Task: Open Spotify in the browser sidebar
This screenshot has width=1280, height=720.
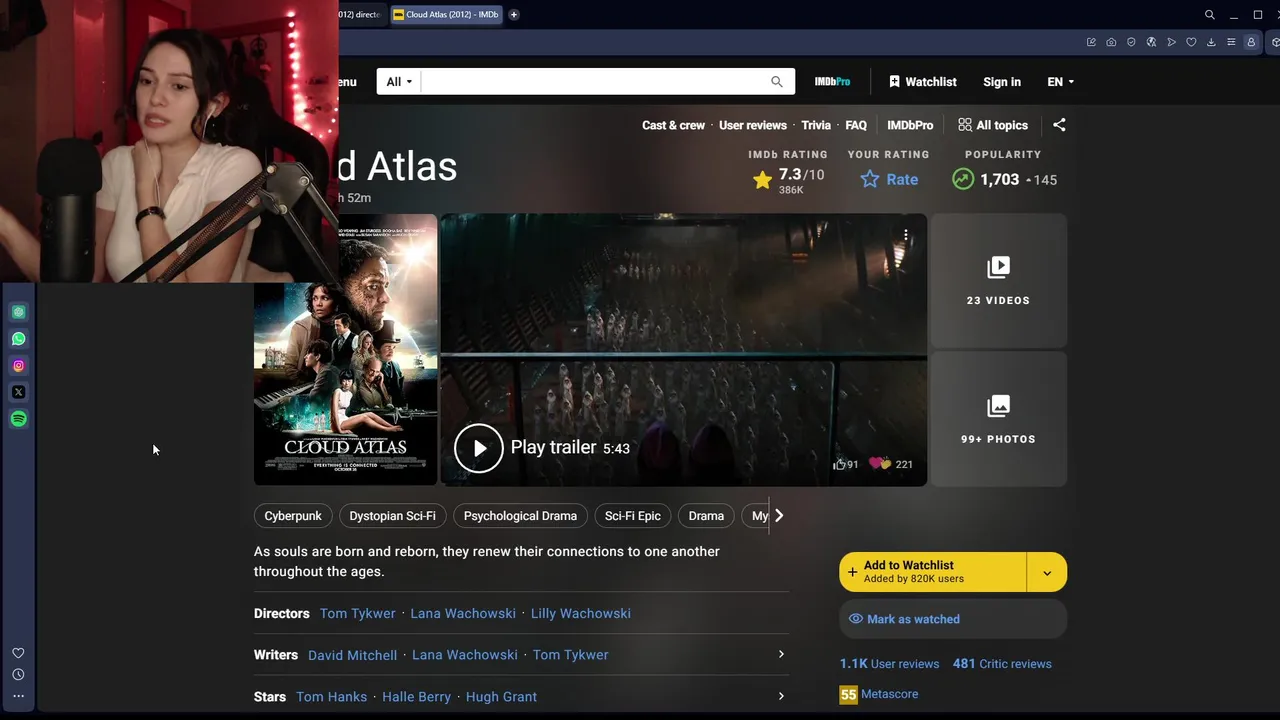Action: pyautogui.click(x=18, y=419)
